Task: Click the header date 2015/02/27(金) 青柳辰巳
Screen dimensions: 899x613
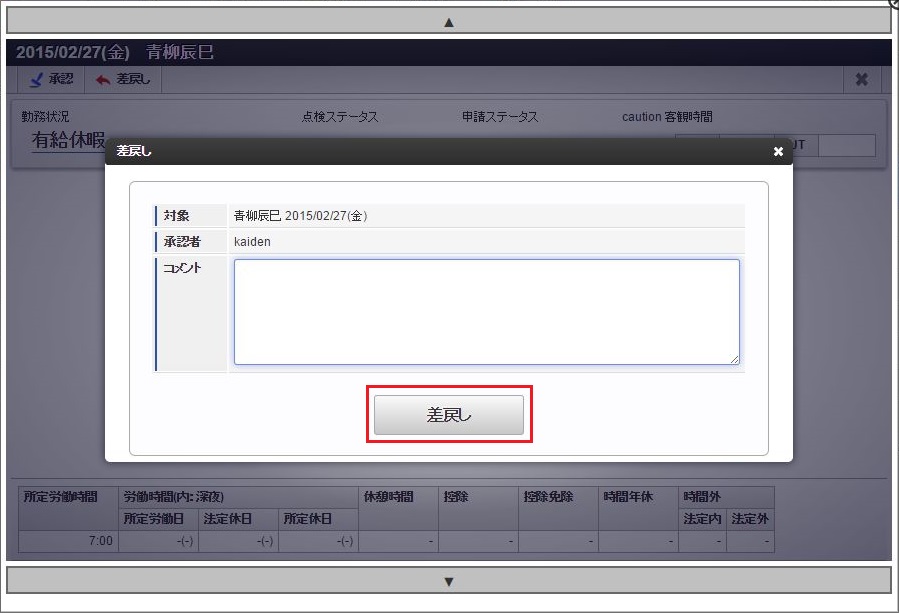Action: (115, 52)
